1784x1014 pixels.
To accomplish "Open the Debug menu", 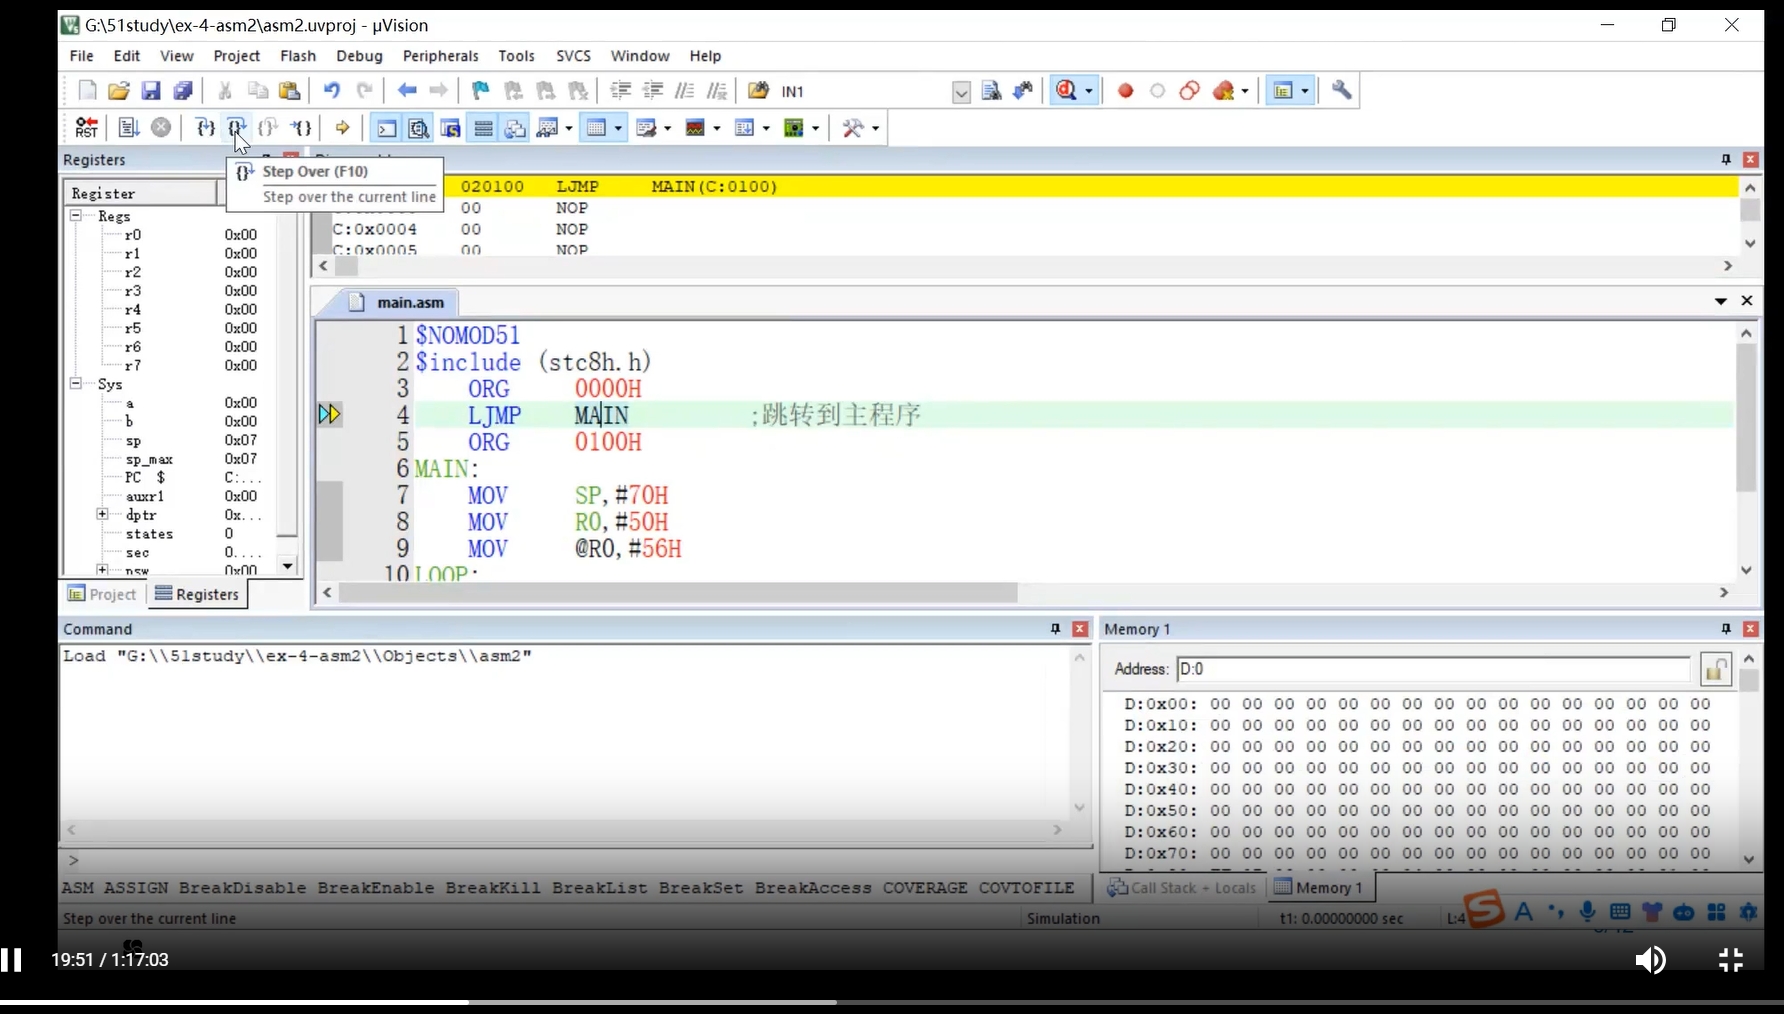I will [x=359, y=56].
